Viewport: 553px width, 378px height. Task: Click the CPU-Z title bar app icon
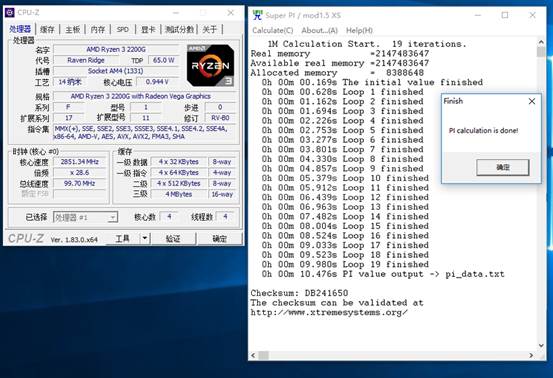point(10,13)
